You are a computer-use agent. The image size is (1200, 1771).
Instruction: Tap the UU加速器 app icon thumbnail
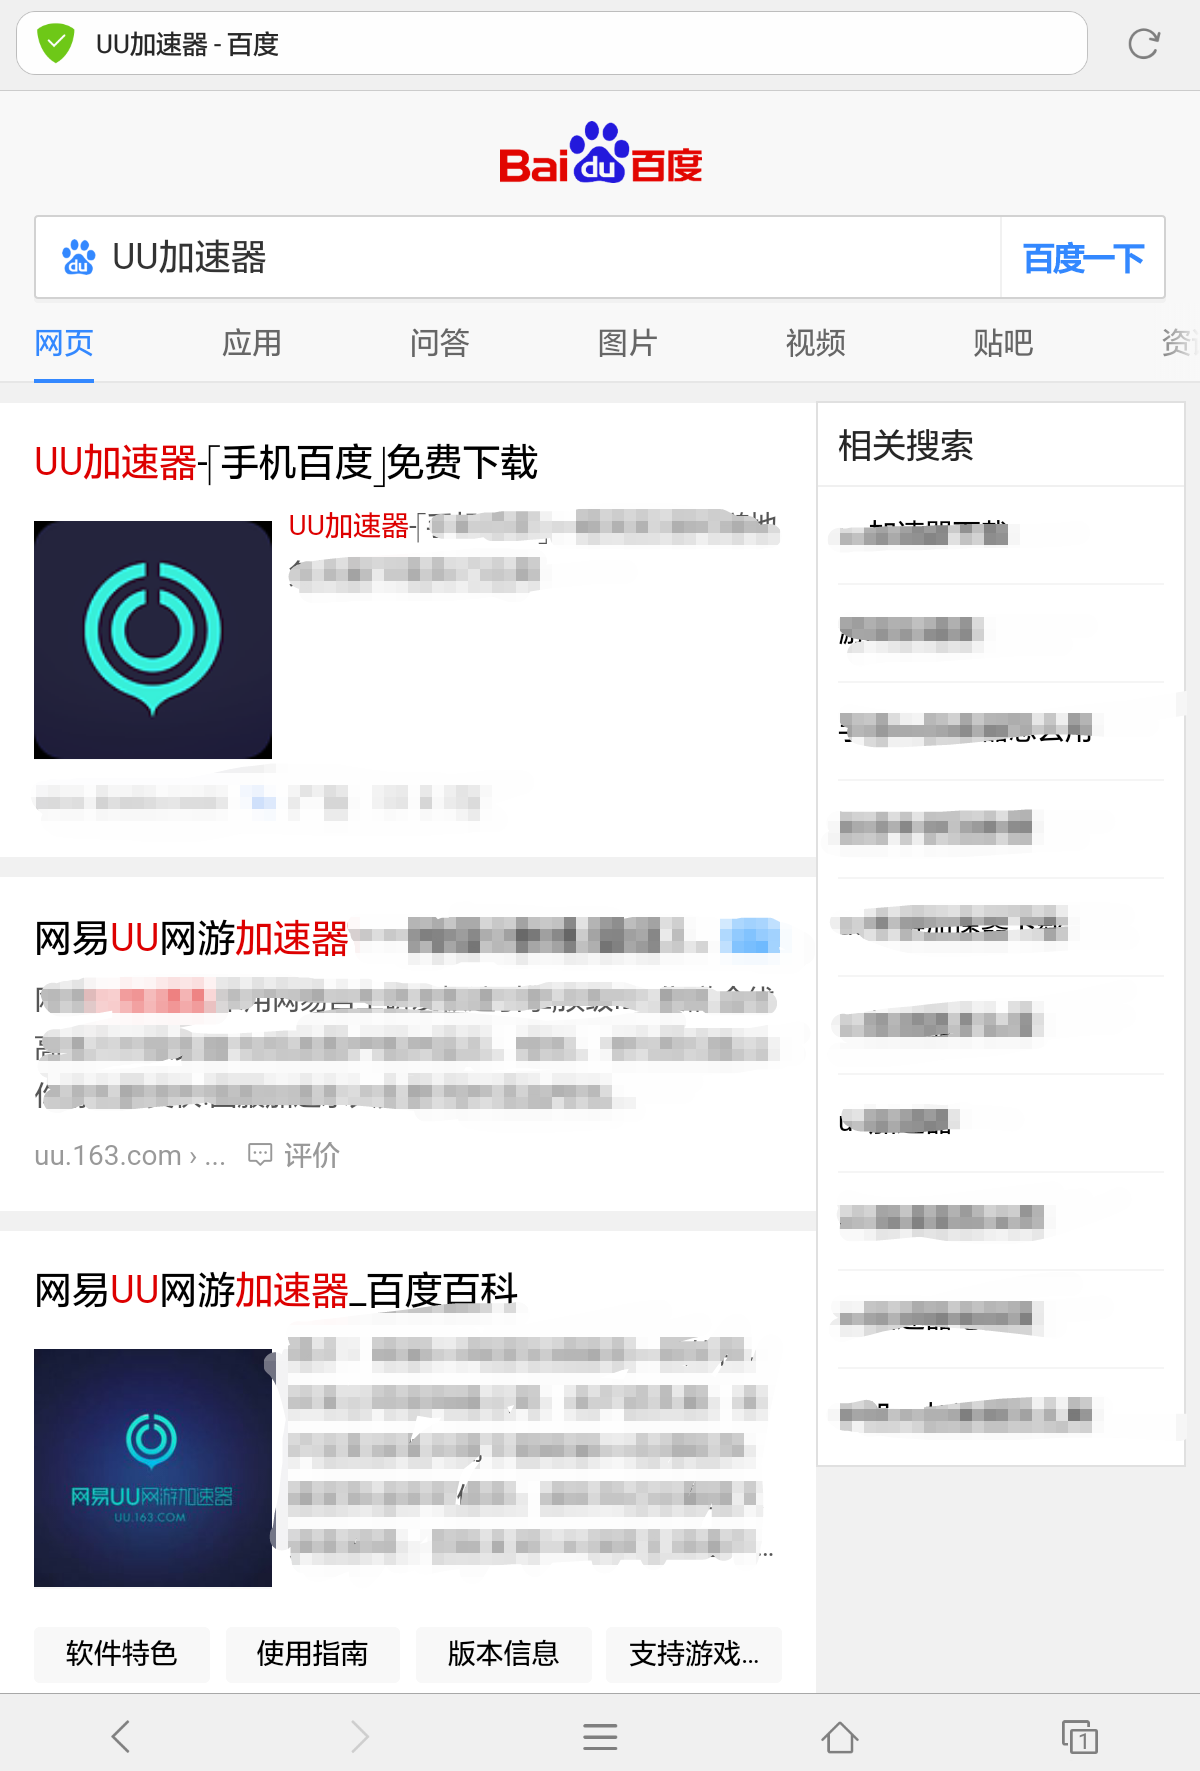pos(153,640)
